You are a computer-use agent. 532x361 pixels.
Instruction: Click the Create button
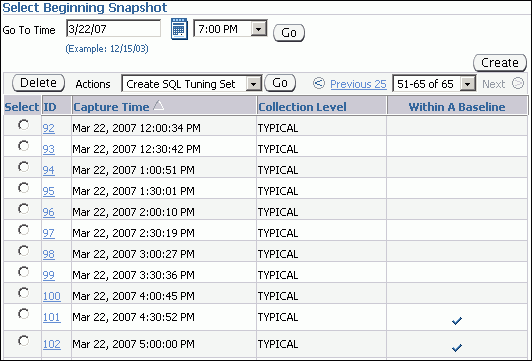tap(500, 63)
